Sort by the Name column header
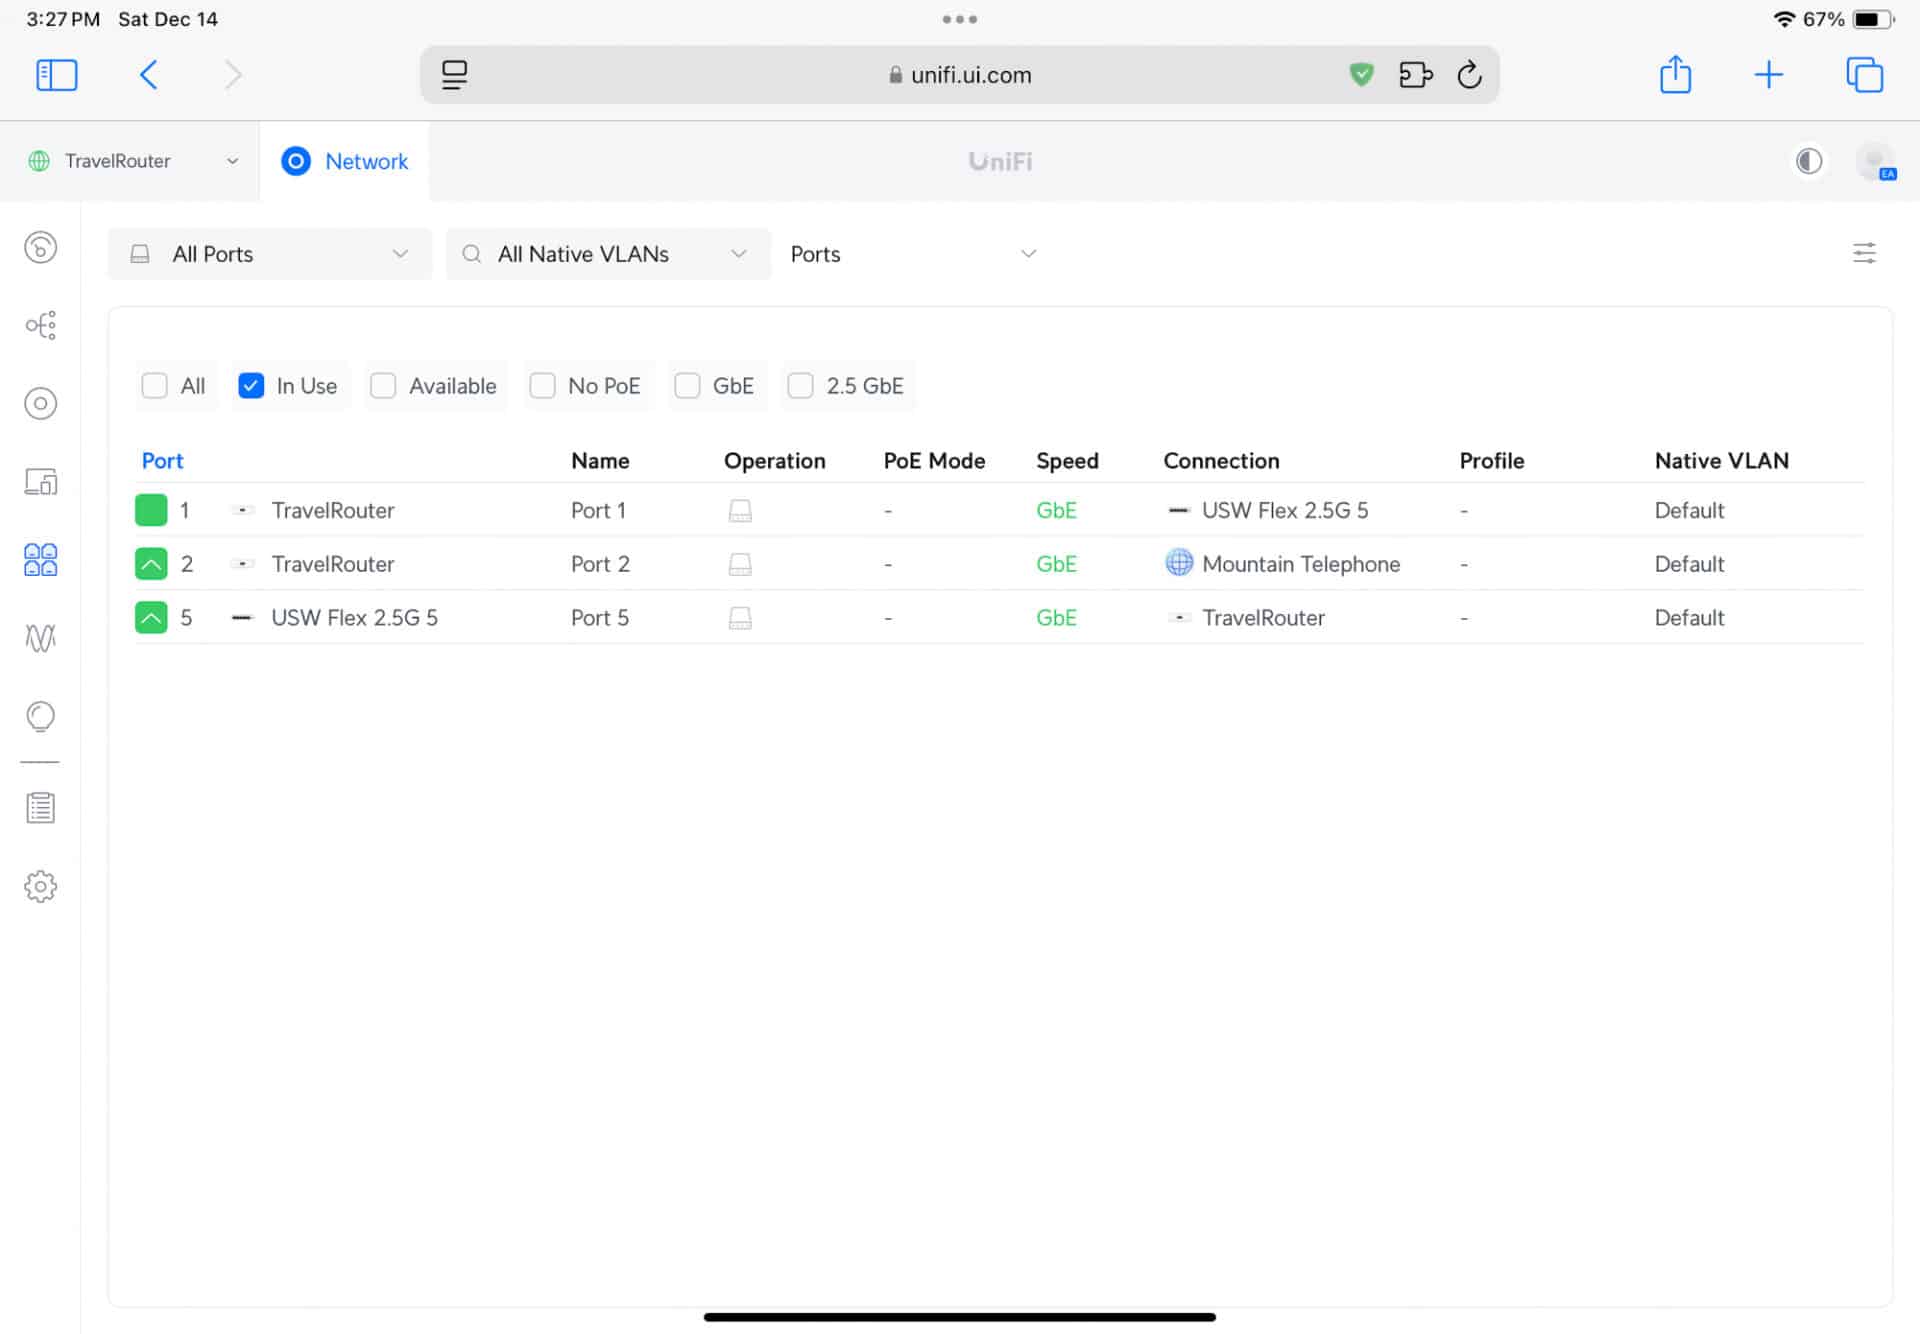1920x1334 pixels. [600, 461]
